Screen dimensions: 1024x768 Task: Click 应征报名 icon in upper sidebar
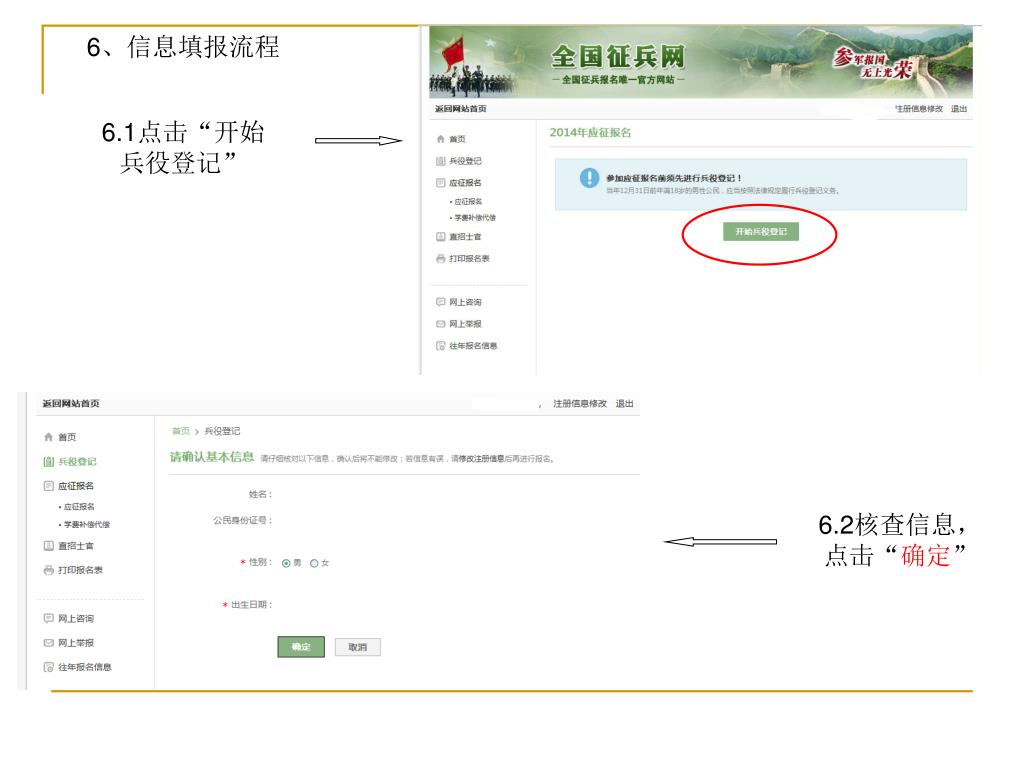coord(440,183)
